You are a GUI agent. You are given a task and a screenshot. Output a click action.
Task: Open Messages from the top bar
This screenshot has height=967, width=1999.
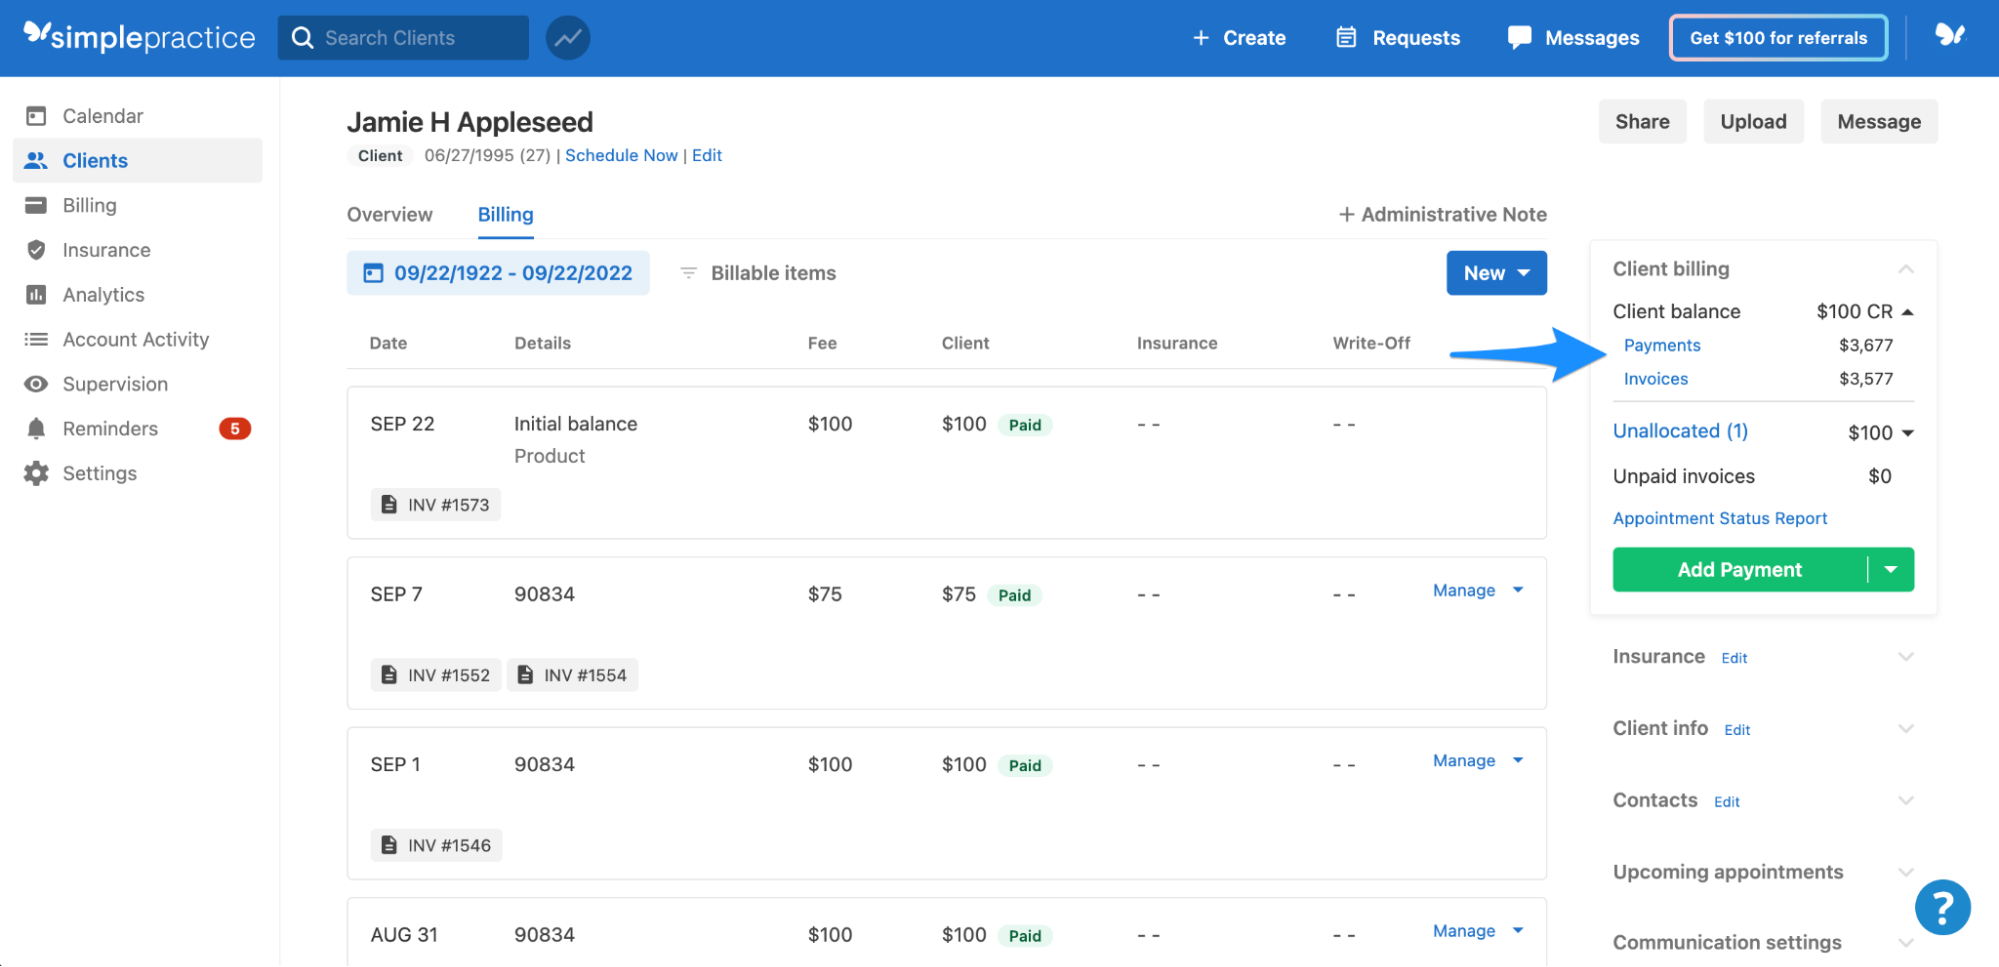click(x=1591, y=37)
